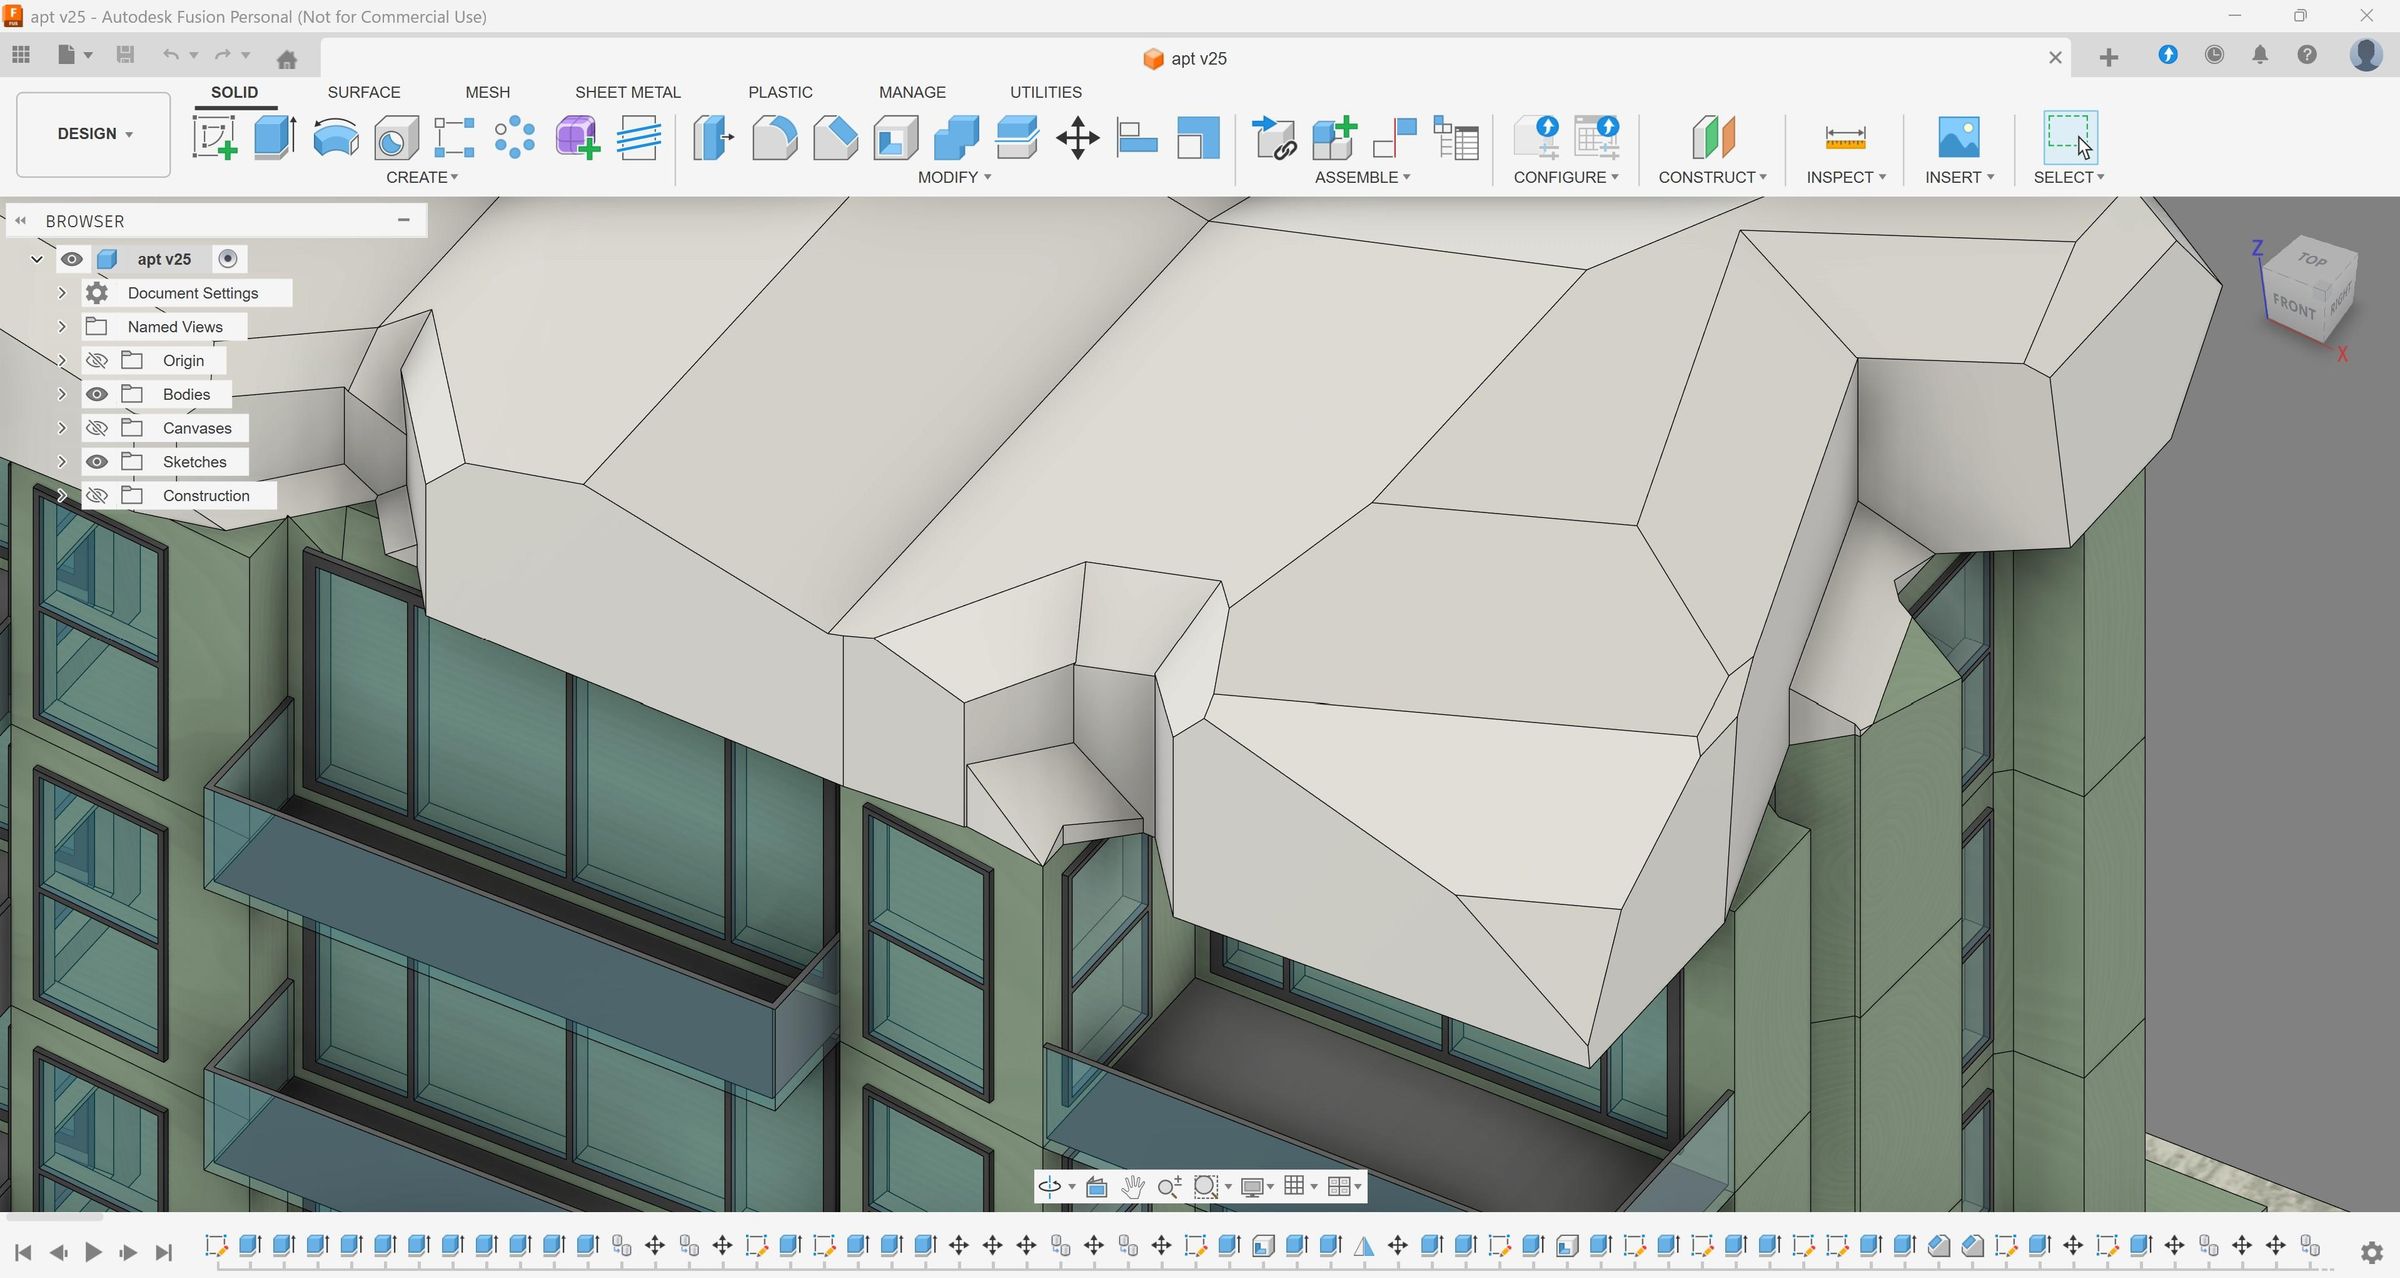
Task: Add a new design tab
Action: [2109, 58]
